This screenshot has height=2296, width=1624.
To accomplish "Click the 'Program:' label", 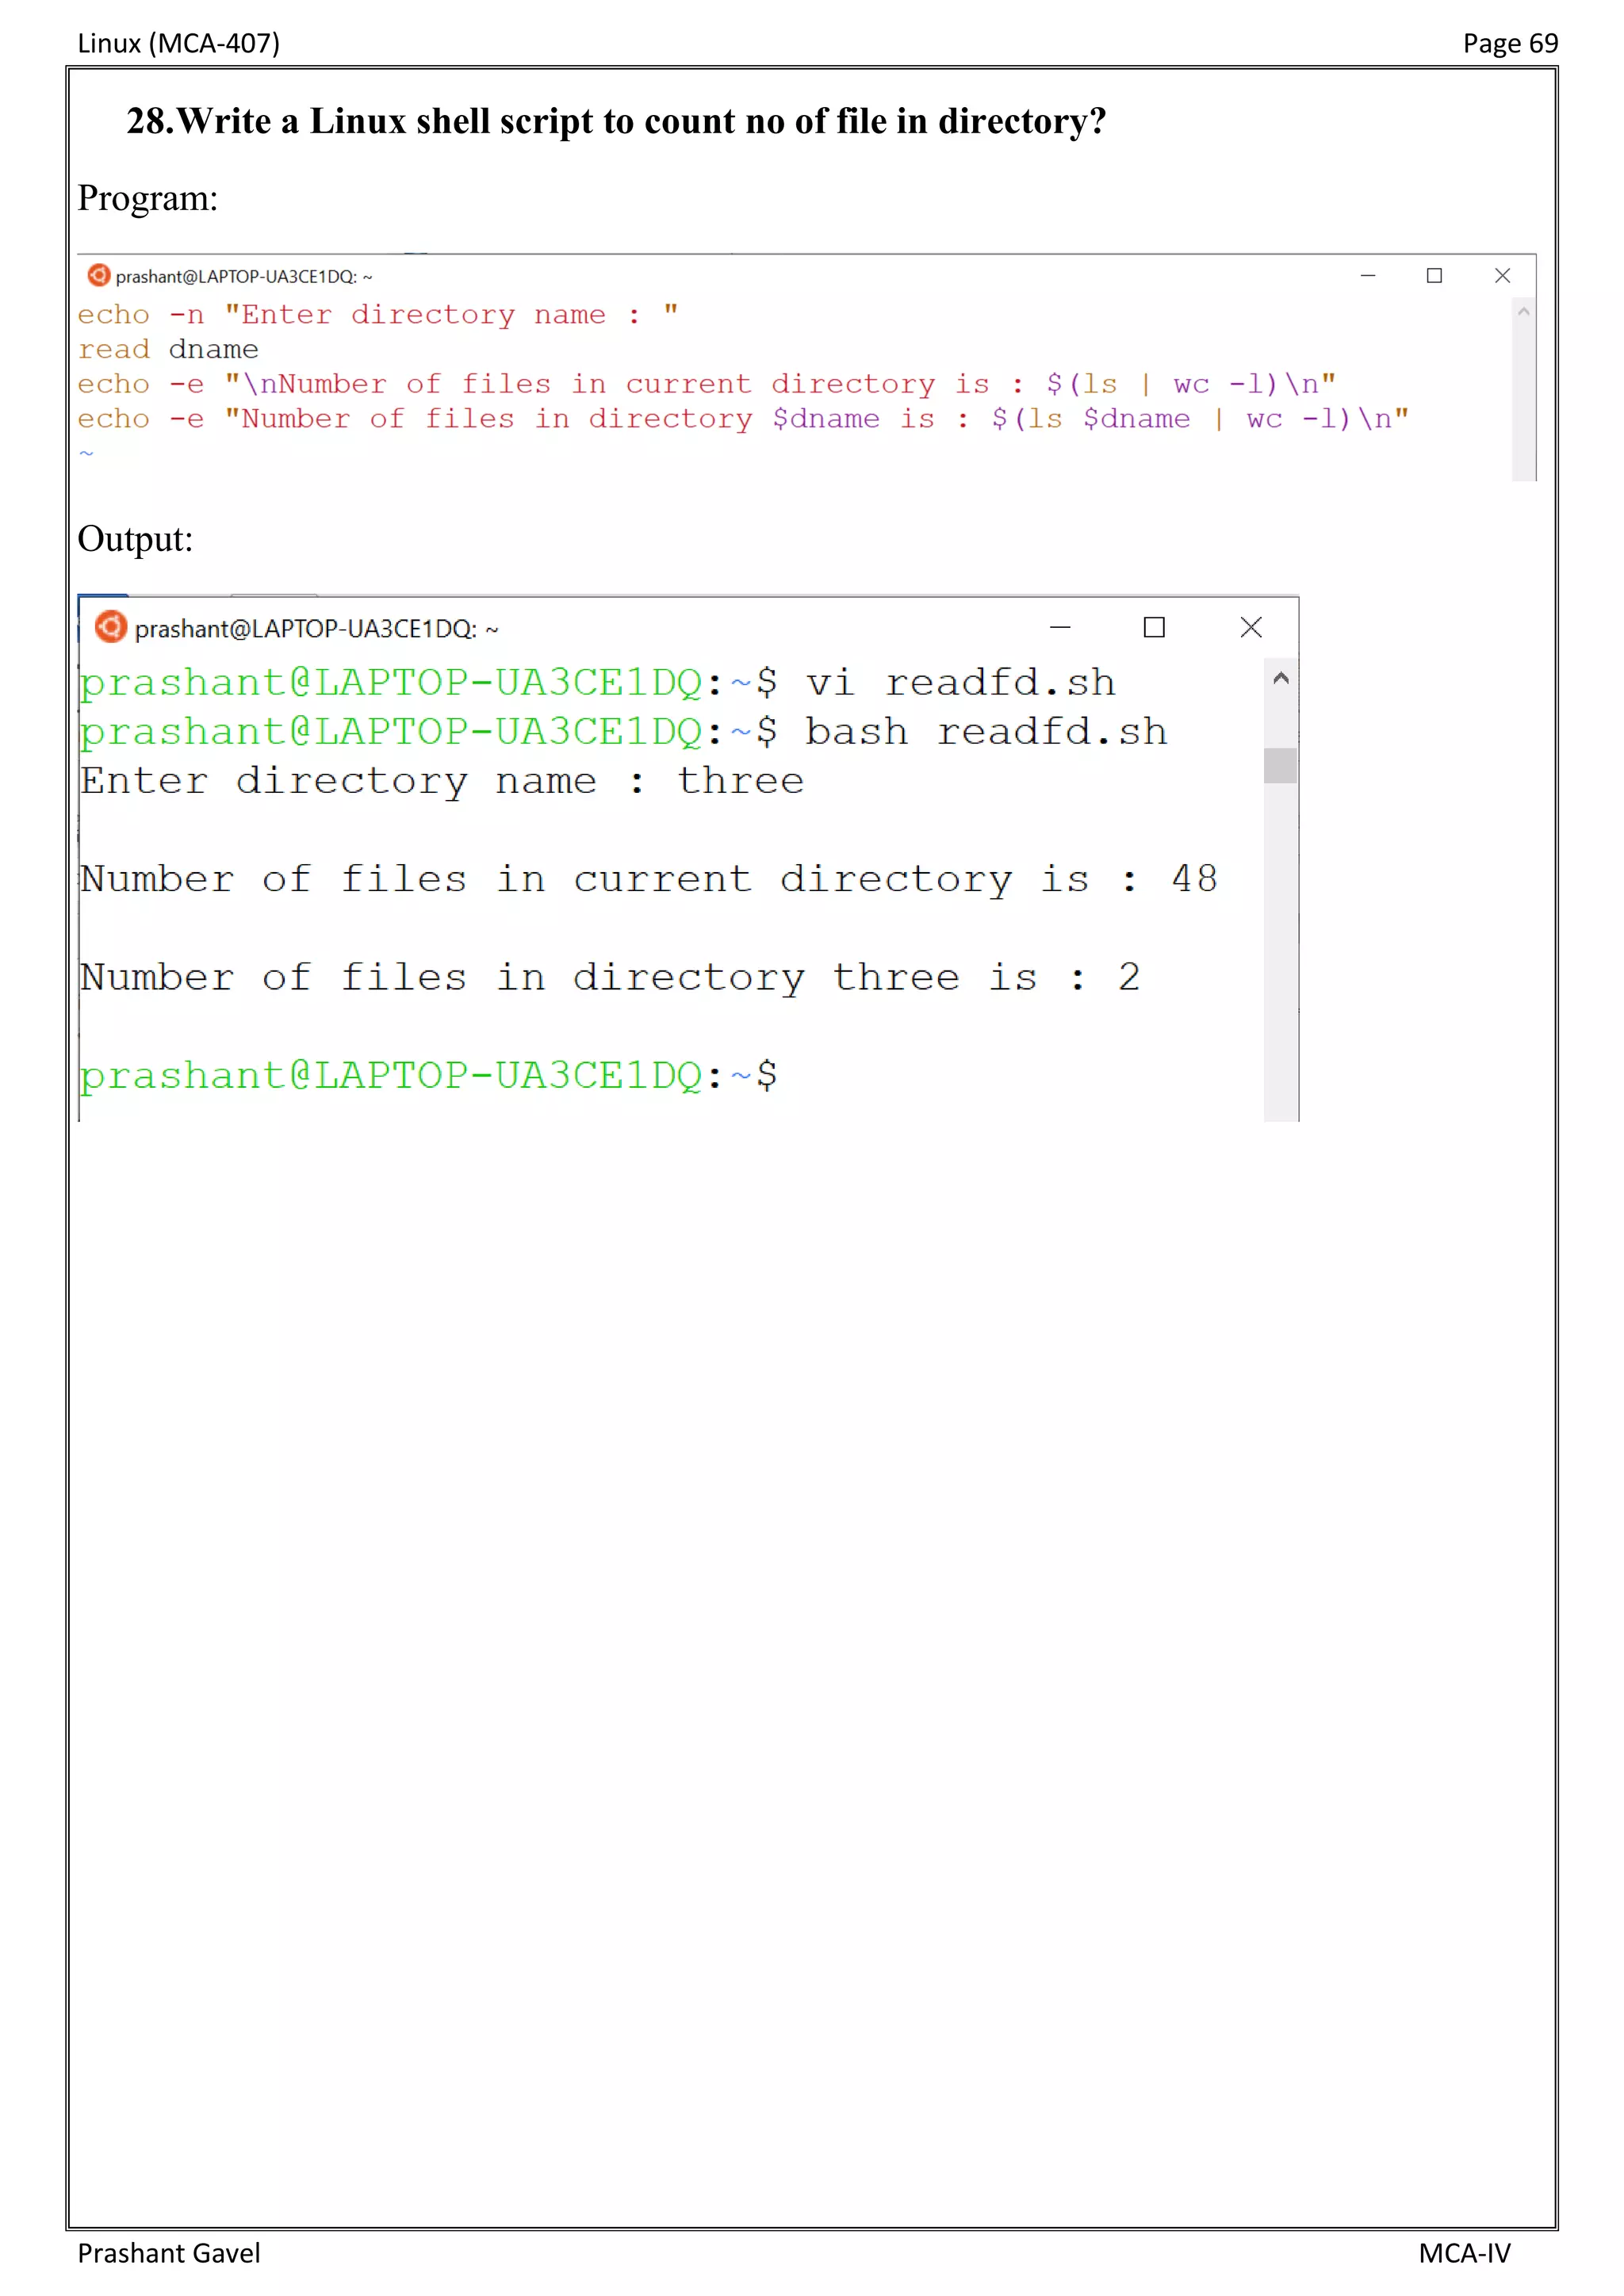I will point(148,198).
